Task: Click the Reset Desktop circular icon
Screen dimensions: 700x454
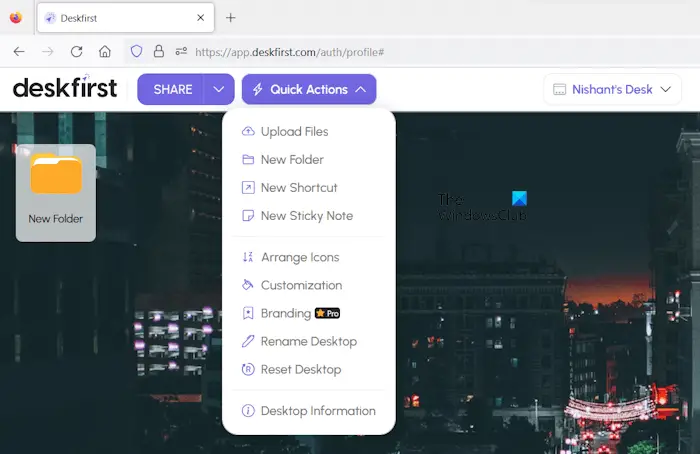Action: [248, 369]
